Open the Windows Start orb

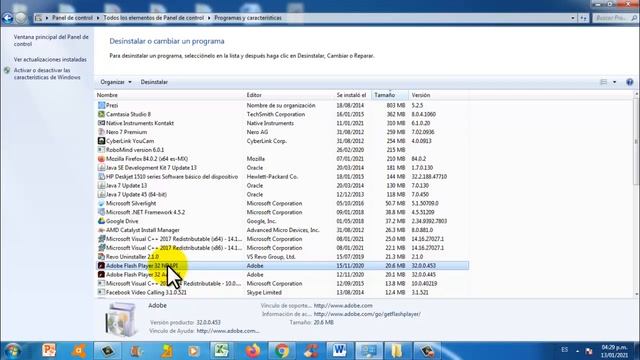pos(12,351)
